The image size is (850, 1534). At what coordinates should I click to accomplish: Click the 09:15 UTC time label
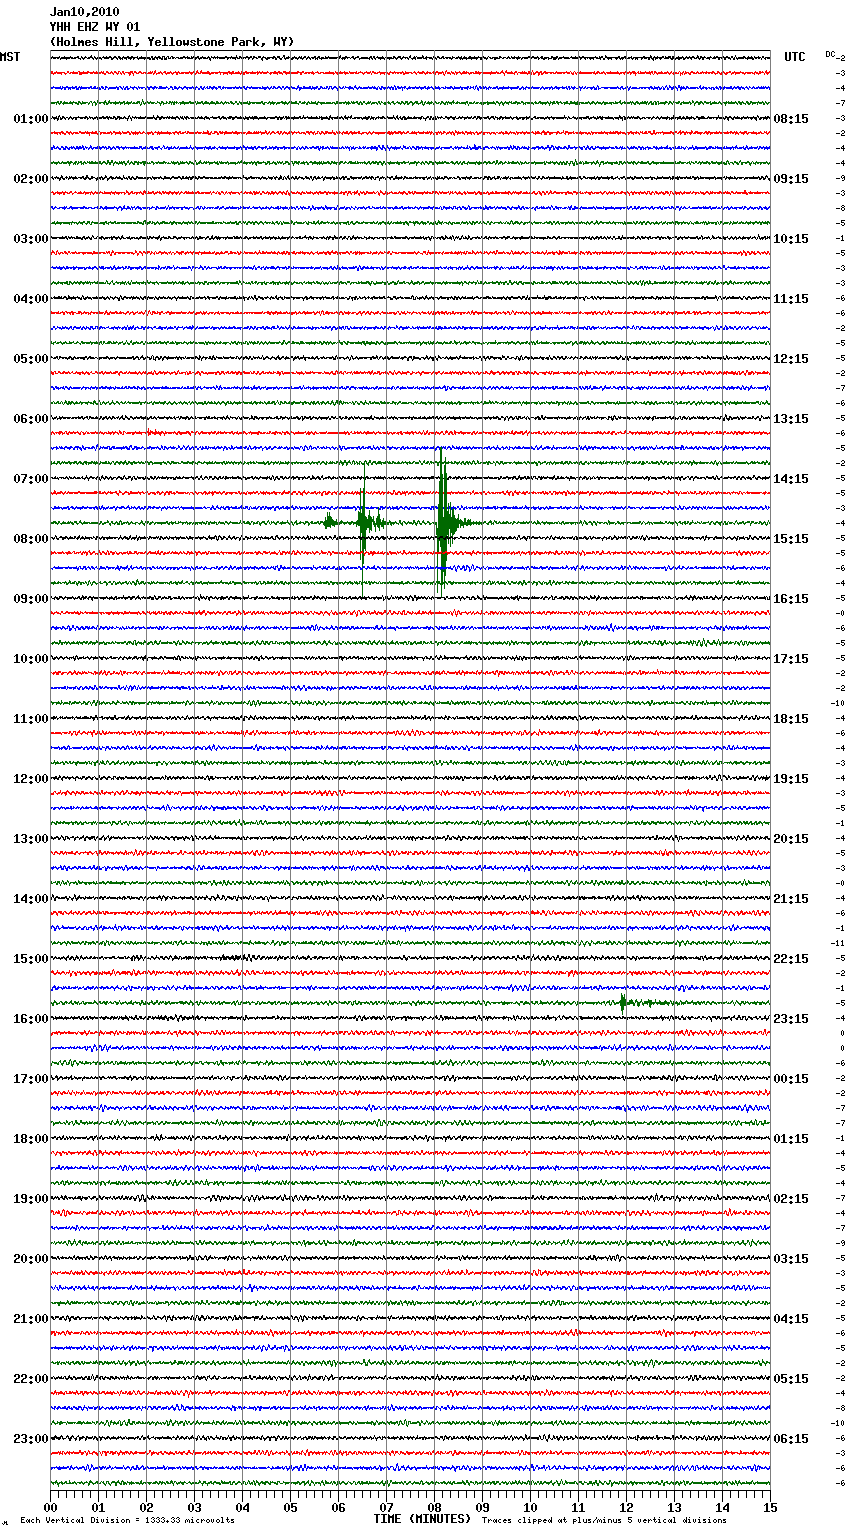[x=791, y=179]
